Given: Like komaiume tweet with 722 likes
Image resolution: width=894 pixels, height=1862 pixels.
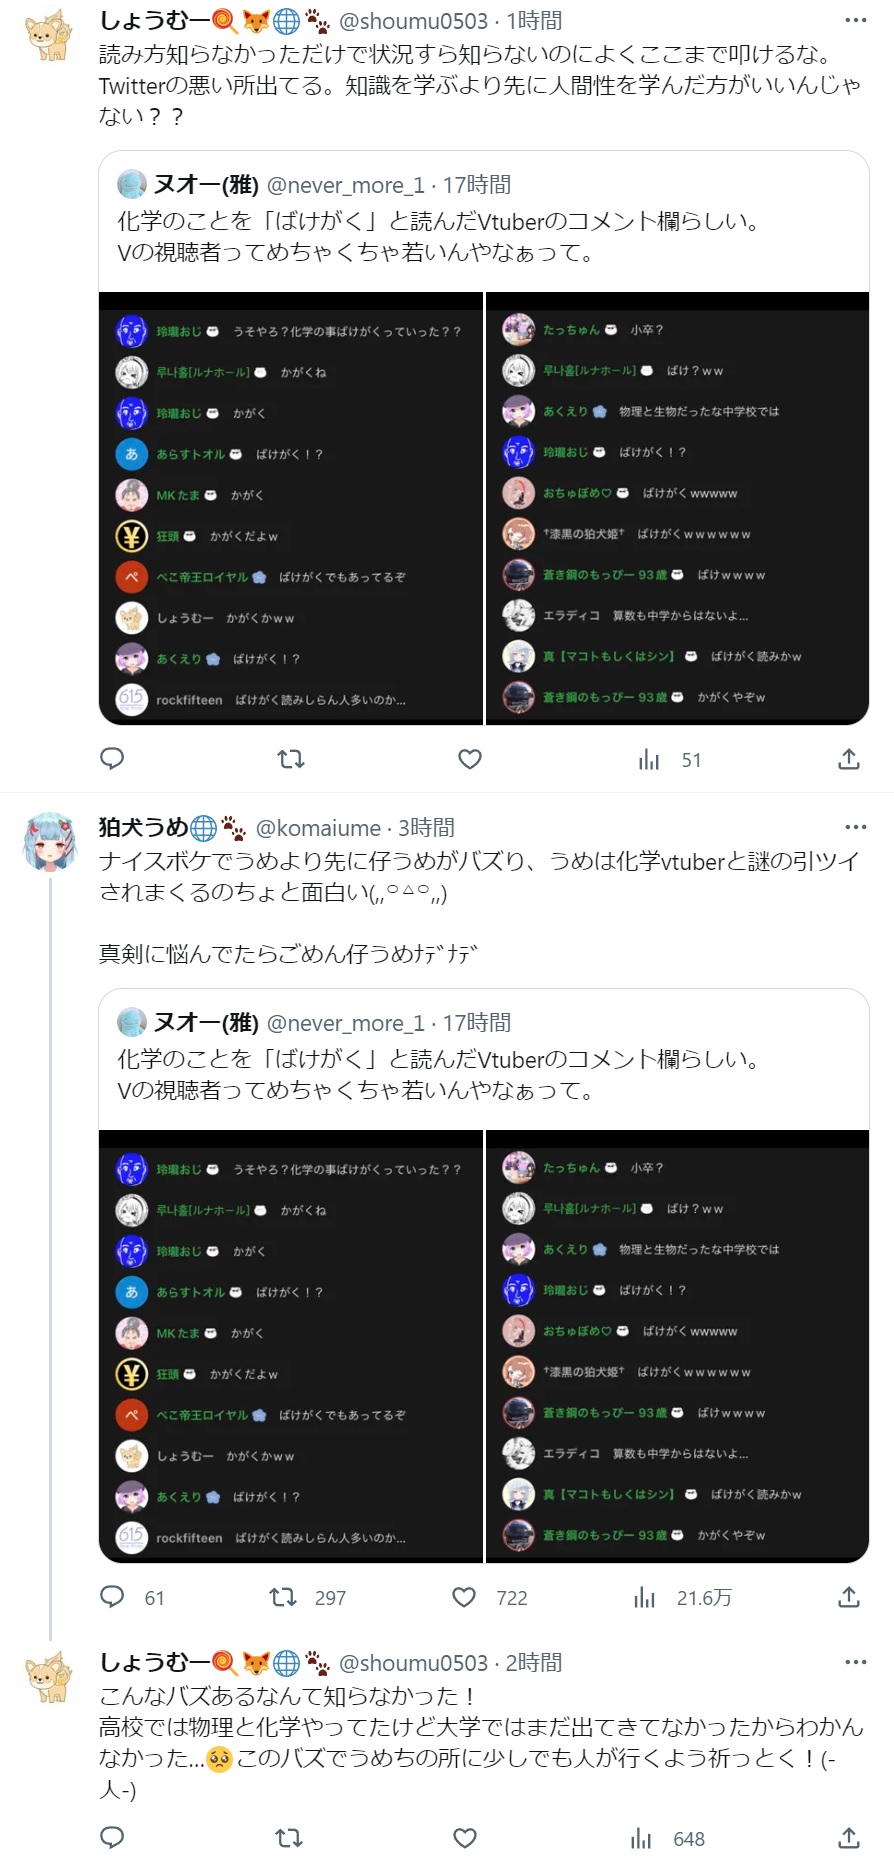Looking at the screenshot, I should (489, 1597).
